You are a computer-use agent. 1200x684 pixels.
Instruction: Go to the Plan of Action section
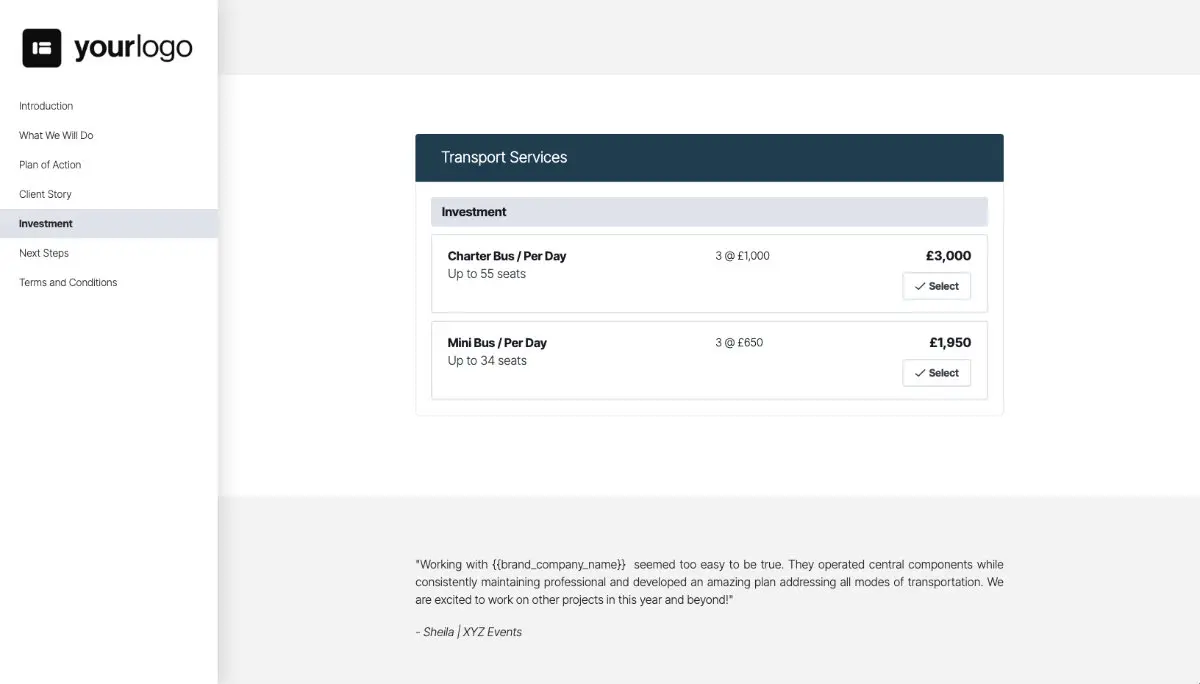pos(50,164)
